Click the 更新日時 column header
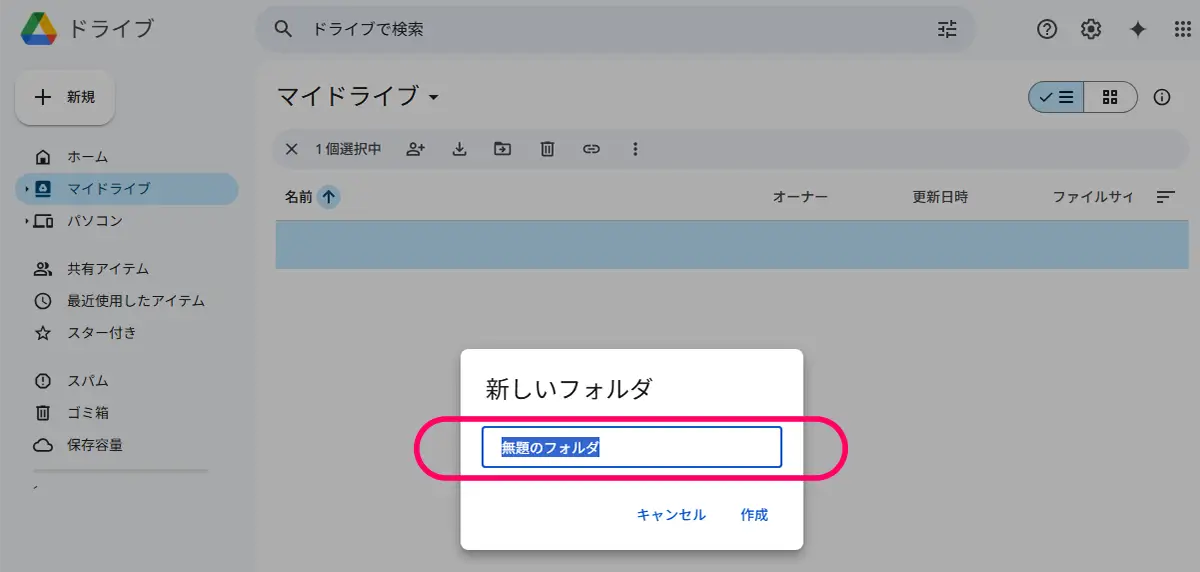This screenshot has width=1200, height=572. click(940, 197)
